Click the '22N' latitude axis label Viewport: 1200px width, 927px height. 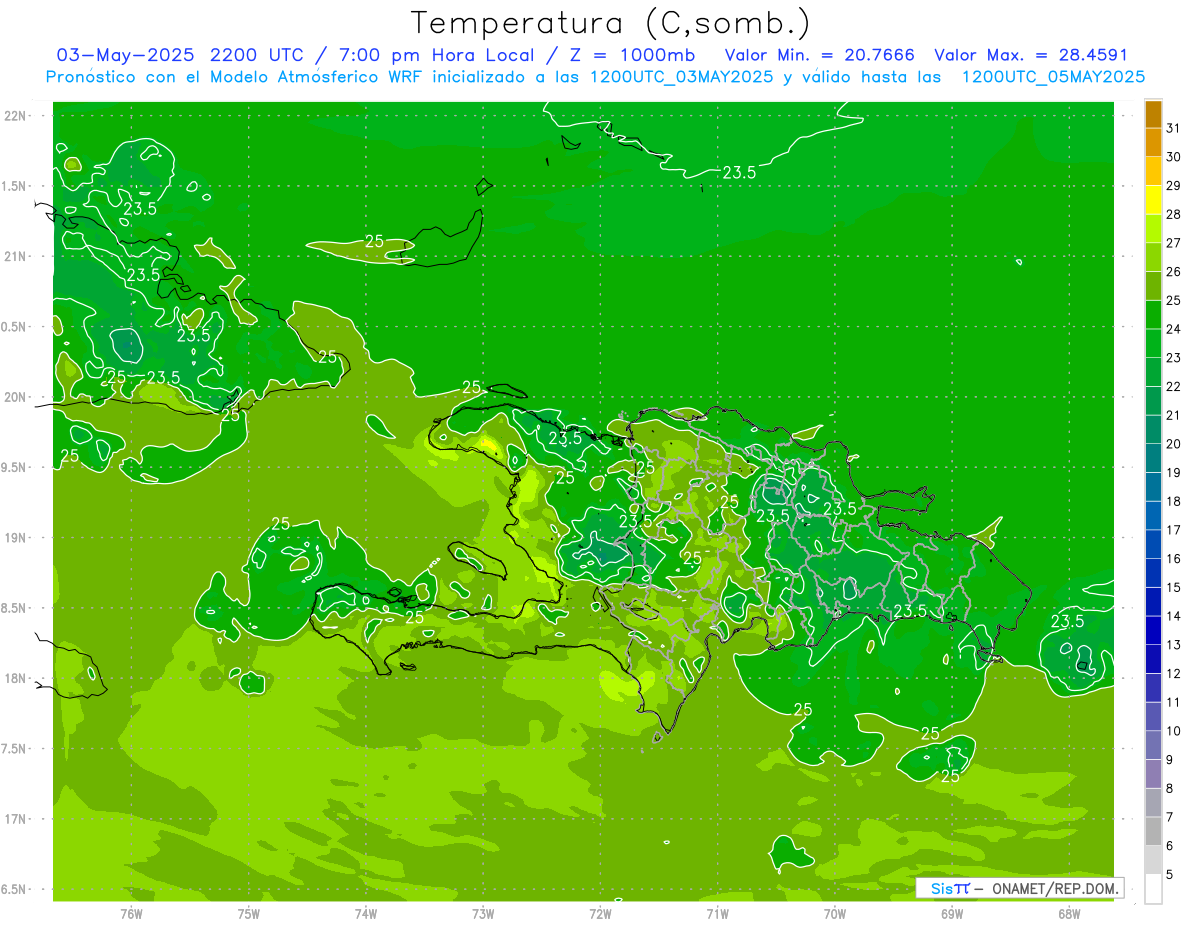(15, 116)
